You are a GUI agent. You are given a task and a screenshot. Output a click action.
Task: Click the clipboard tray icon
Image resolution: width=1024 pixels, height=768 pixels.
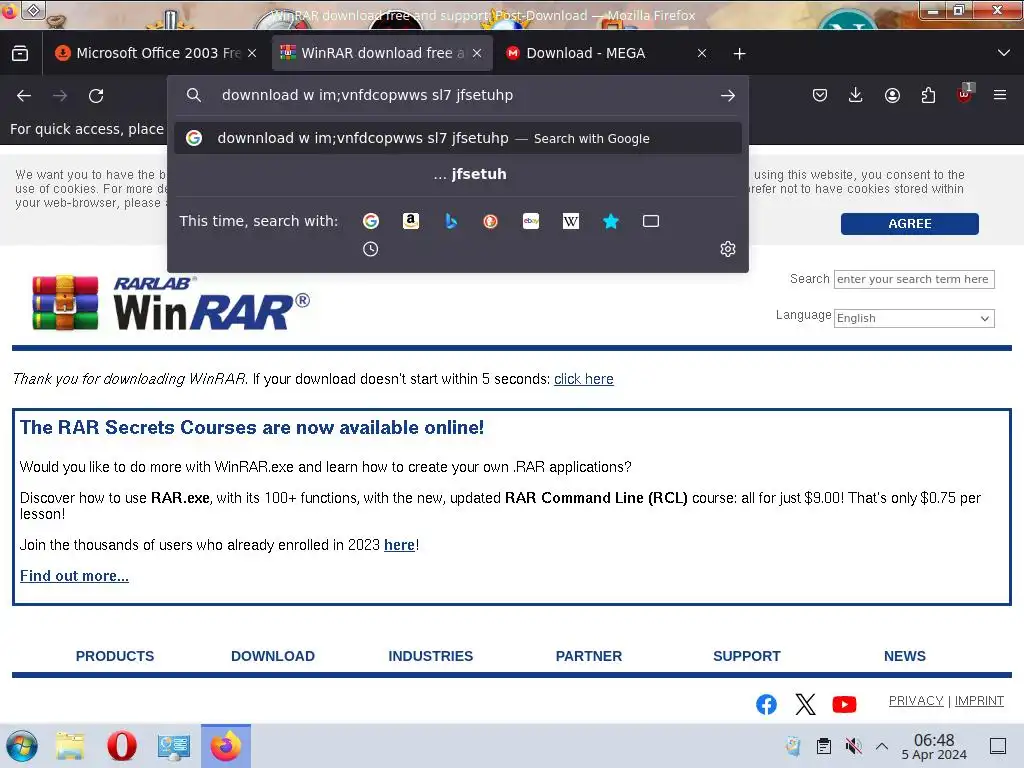pyautogui.click(x=824, y=746)
